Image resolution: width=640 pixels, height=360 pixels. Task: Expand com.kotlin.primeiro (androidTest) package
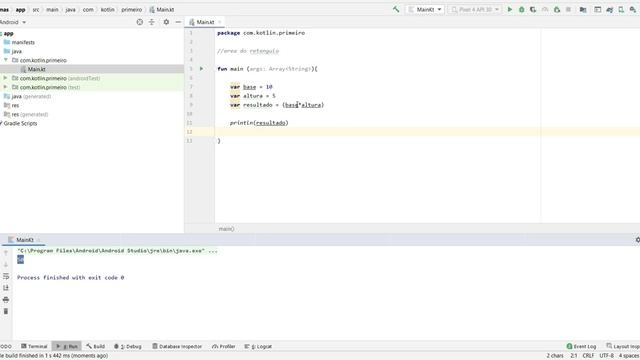click(x=6, y=78)
